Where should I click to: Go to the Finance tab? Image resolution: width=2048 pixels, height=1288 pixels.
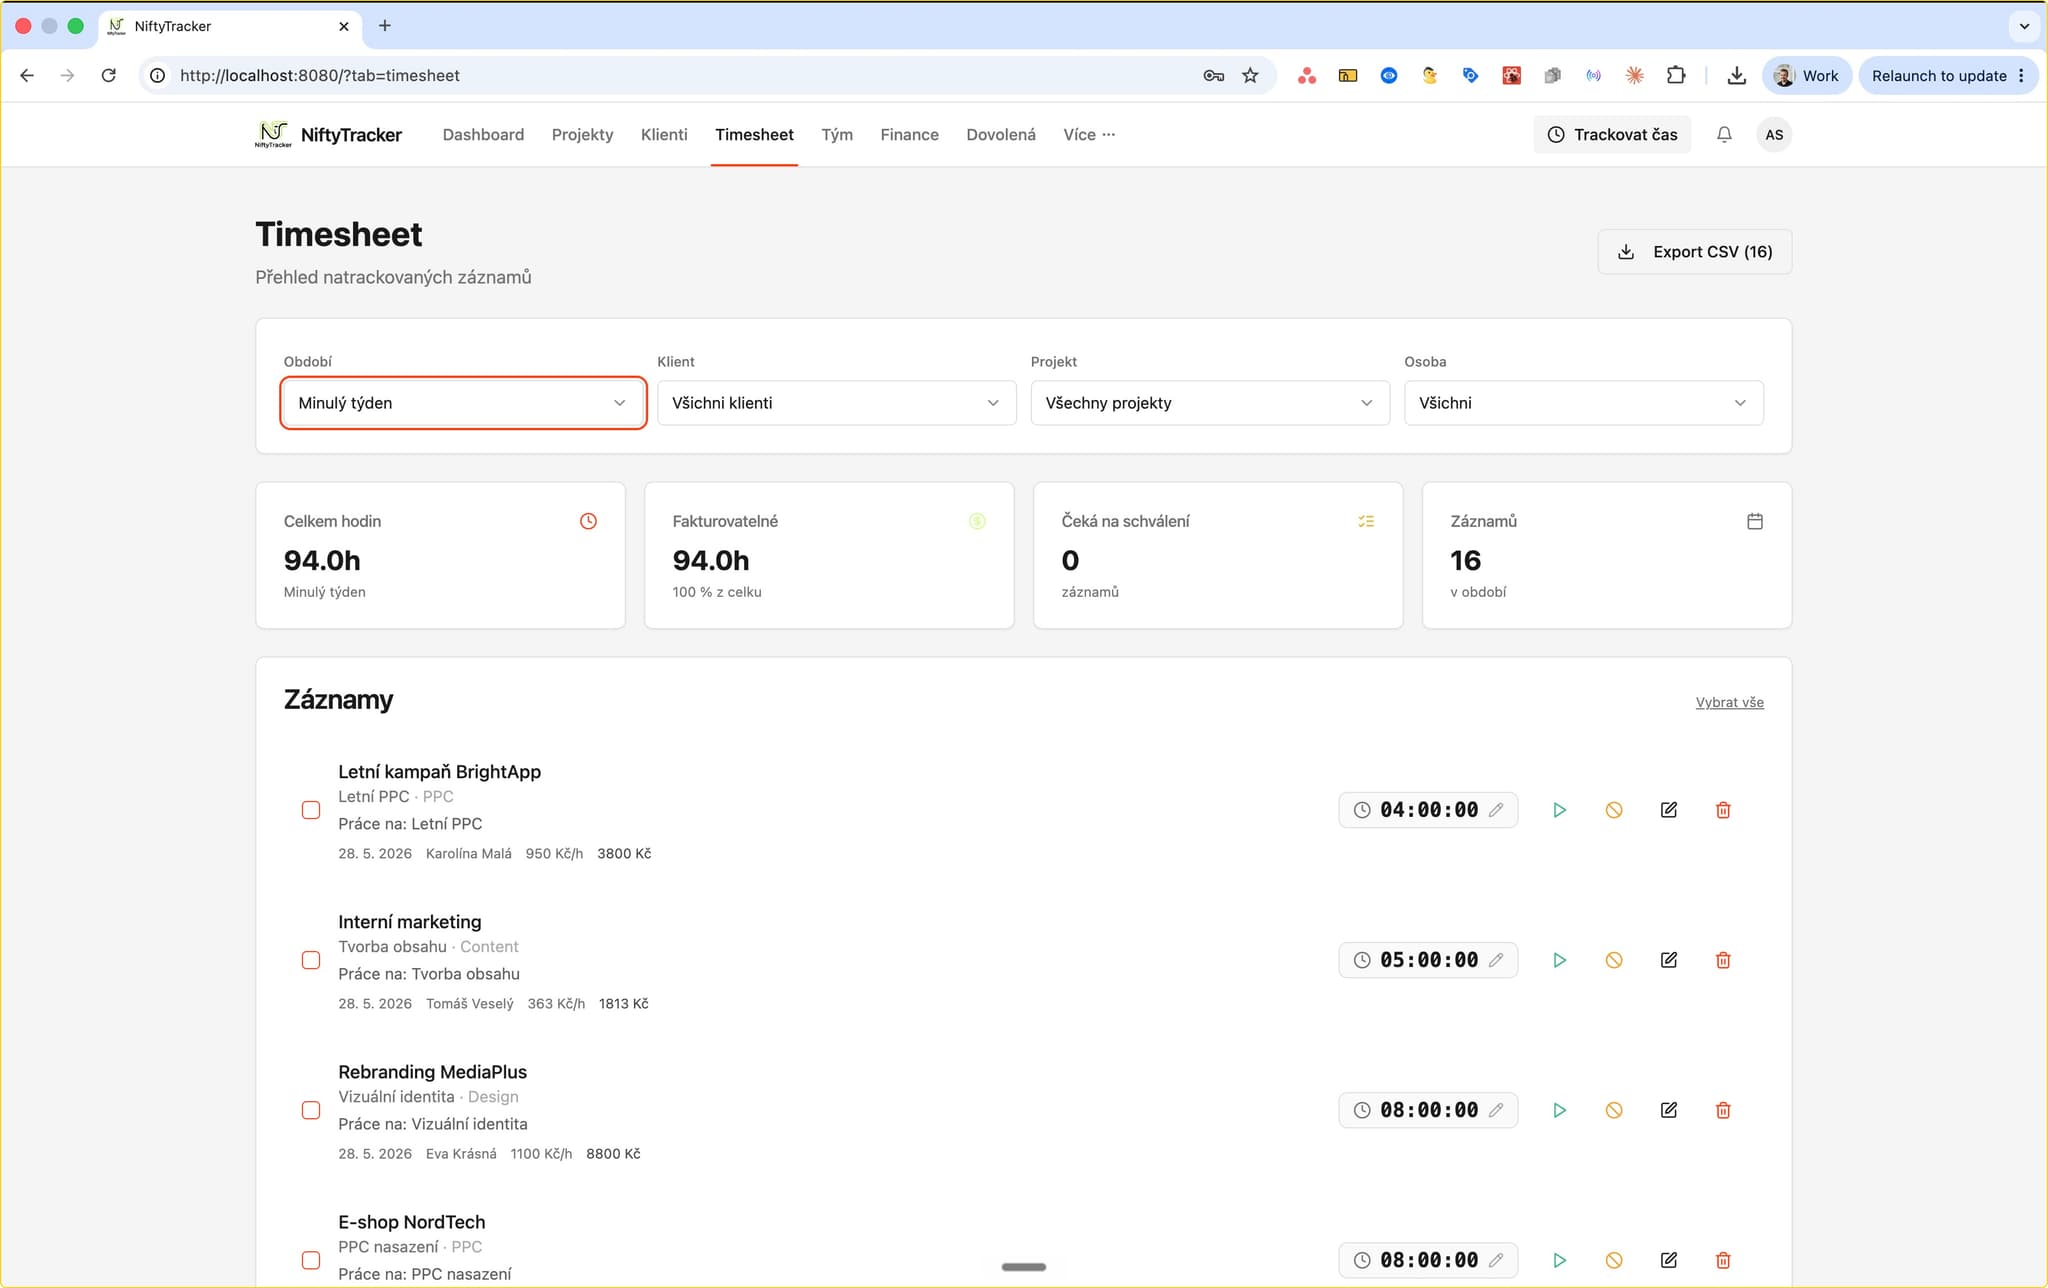click(x=909, y=135)
